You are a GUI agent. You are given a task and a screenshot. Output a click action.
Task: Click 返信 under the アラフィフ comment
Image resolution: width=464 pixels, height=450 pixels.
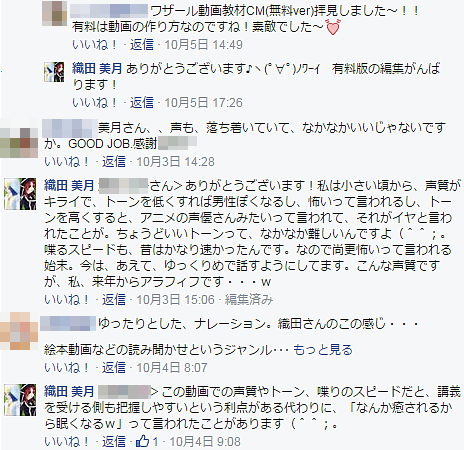114,299
